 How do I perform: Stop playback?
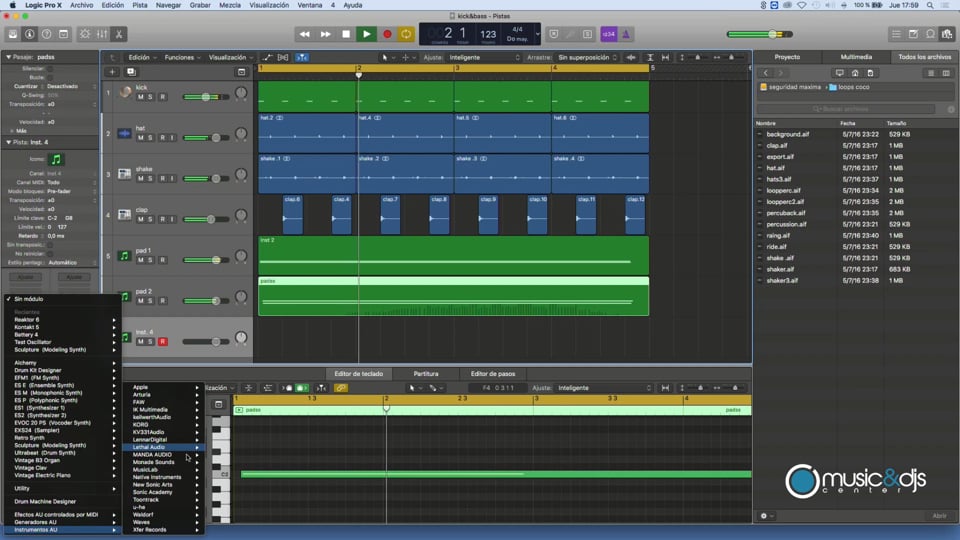[x=346, y=34]
